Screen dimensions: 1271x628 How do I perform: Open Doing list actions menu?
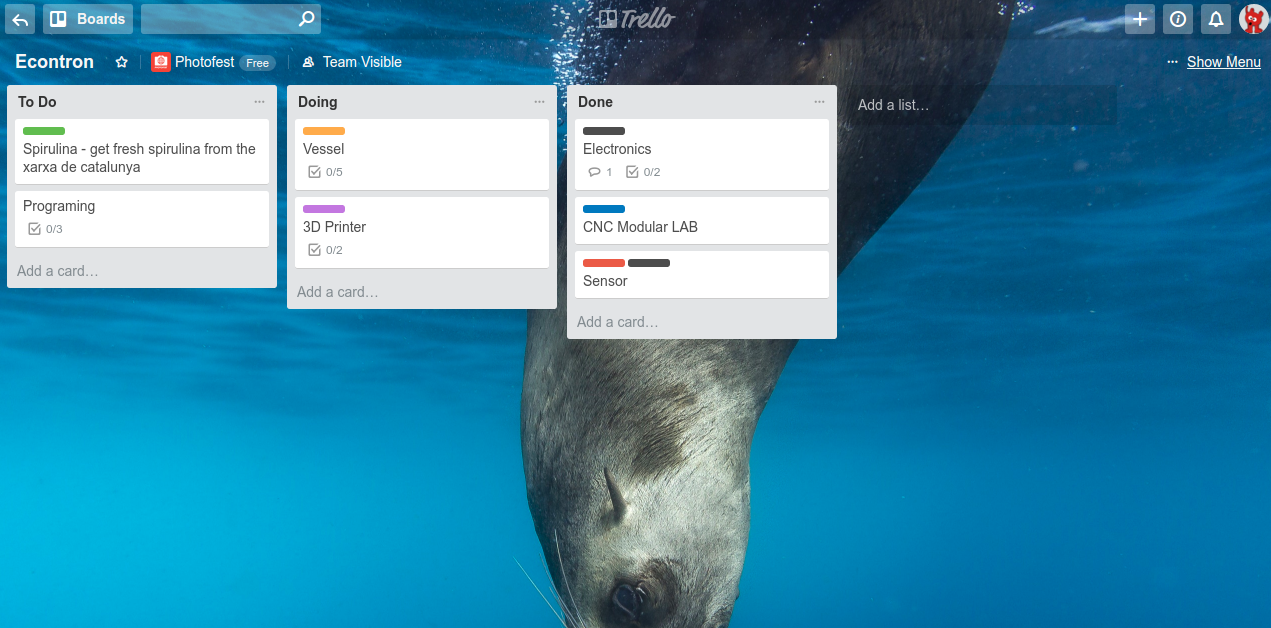point(539,102)
